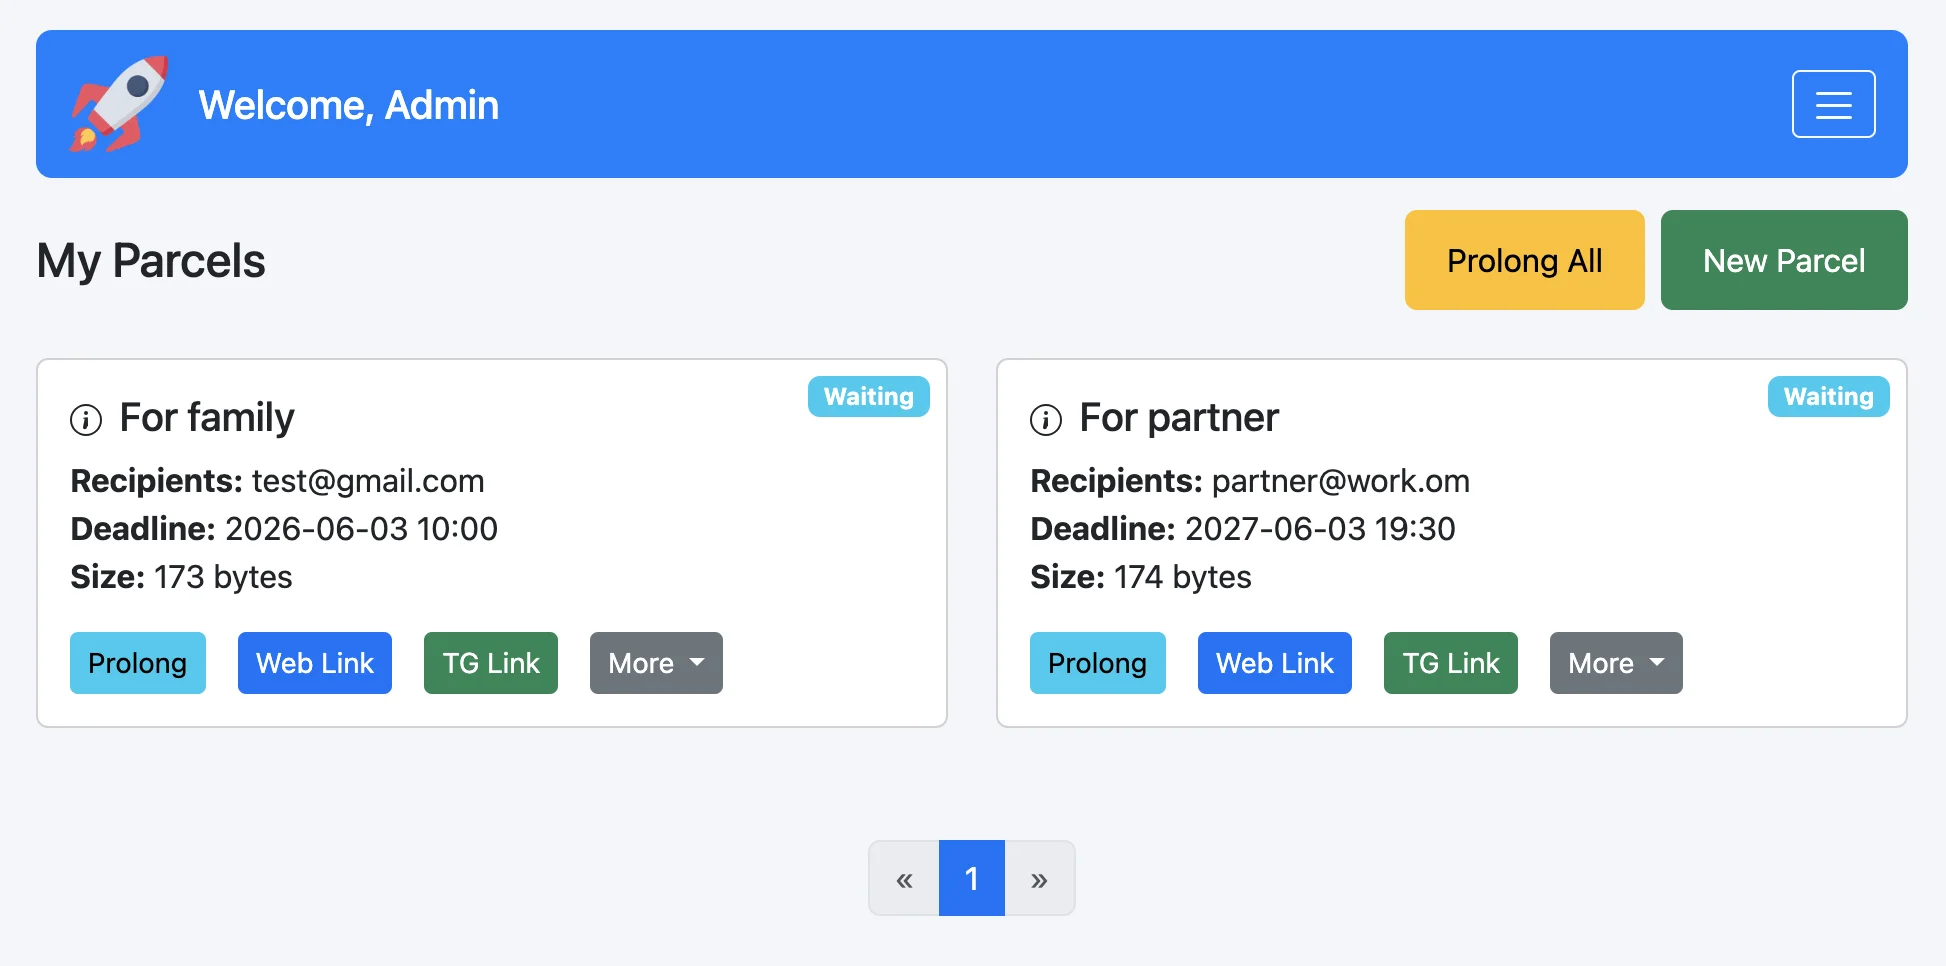Go to previous page with « arrow
This screenshot has width=1946, height=966.
point(904,879)
